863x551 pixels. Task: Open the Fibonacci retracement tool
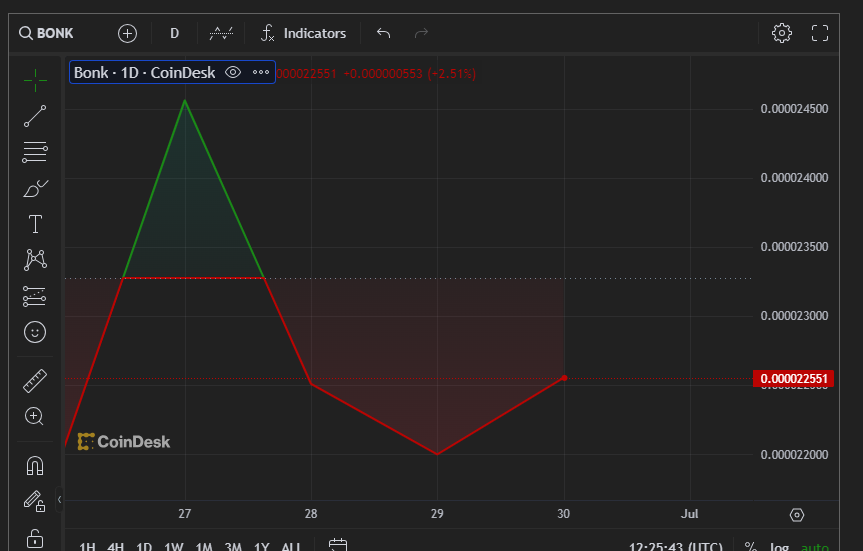coord(35,152)
